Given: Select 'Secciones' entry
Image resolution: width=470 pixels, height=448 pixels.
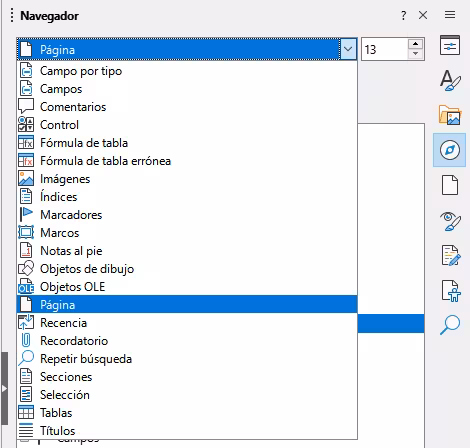Looking at the screenshot, I should [187, 377].
